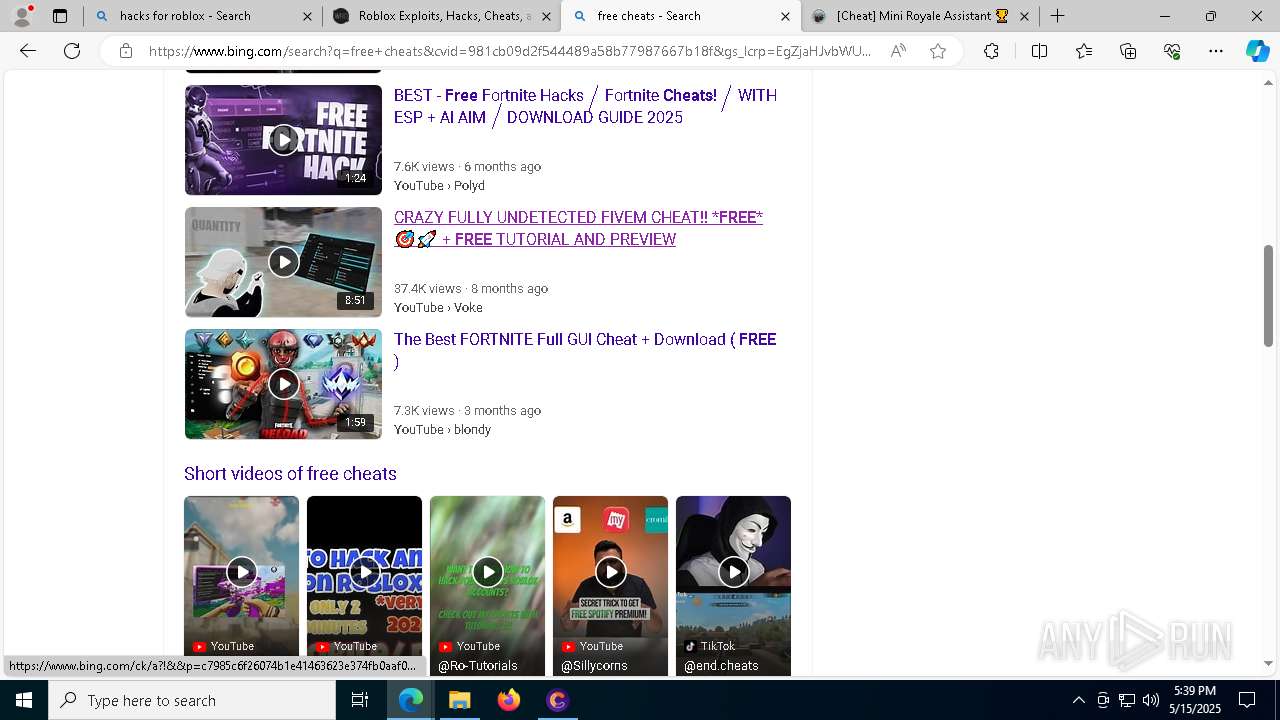The image size is (1280, 720).
Task: Open Browser essentials heart icon
Action: point(1172,51)
